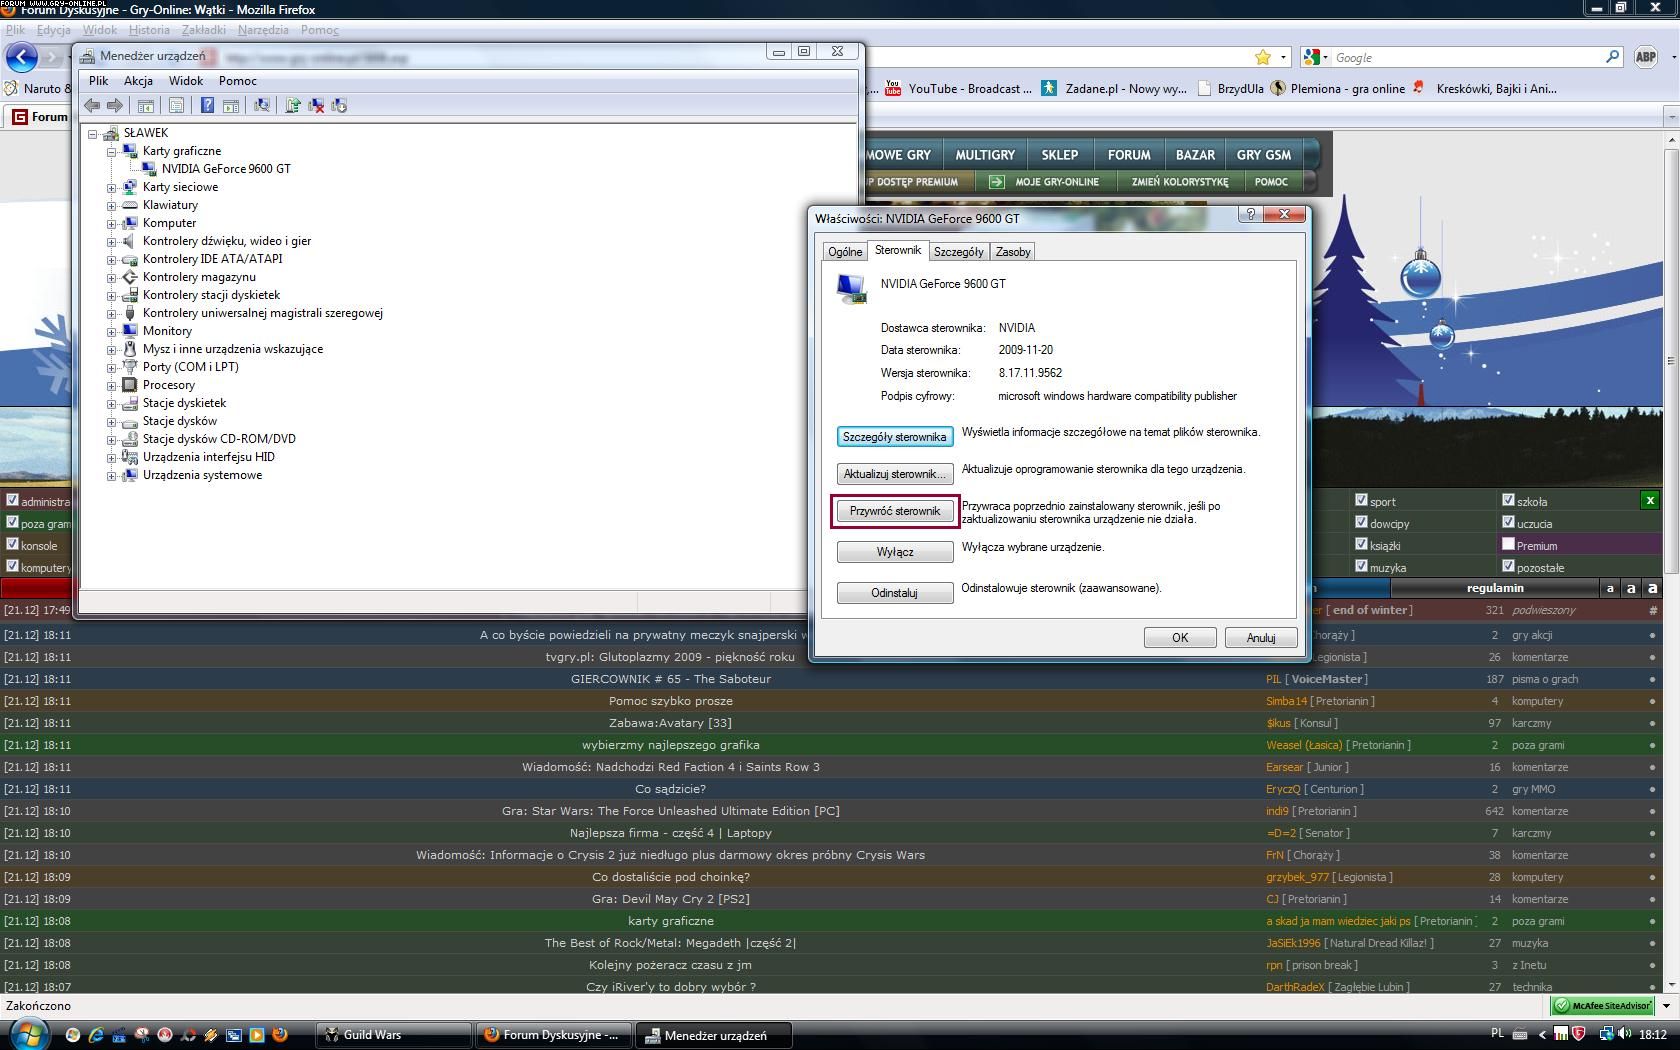This screenshot has width=1680, height=1050.
Task: Expand the Procesory tree node
Action: [x=112, y=385]
